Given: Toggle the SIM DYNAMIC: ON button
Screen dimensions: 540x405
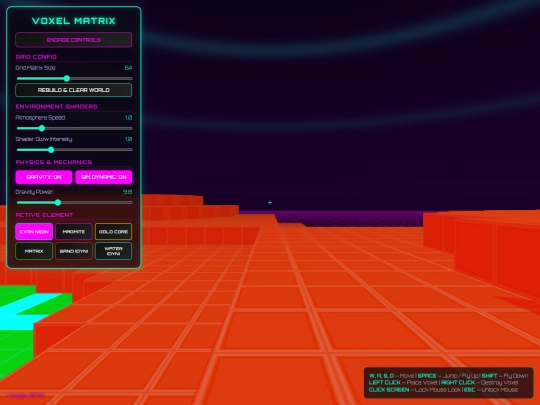Looking at the screenshot, I should (x=104, y=177).
